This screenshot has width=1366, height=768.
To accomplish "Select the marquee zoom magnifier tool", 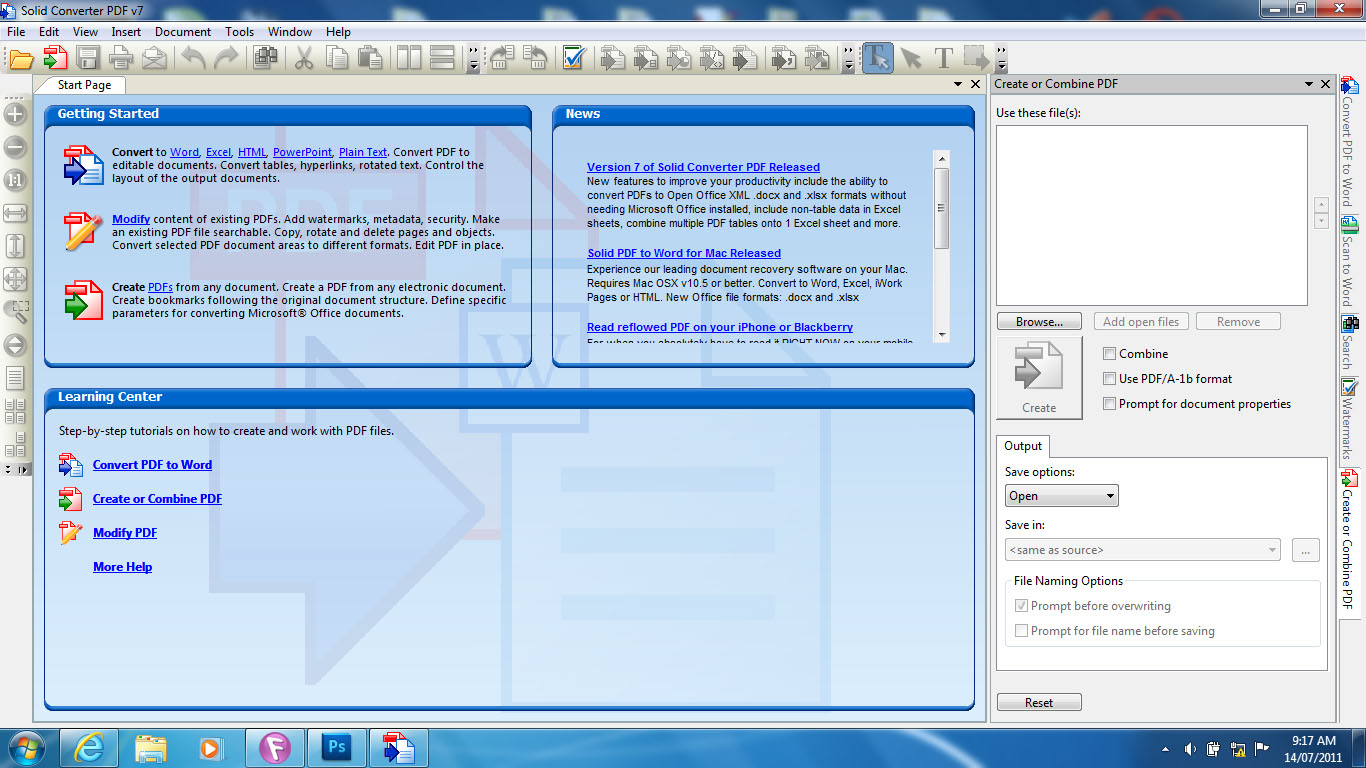I will pos(15,312).
